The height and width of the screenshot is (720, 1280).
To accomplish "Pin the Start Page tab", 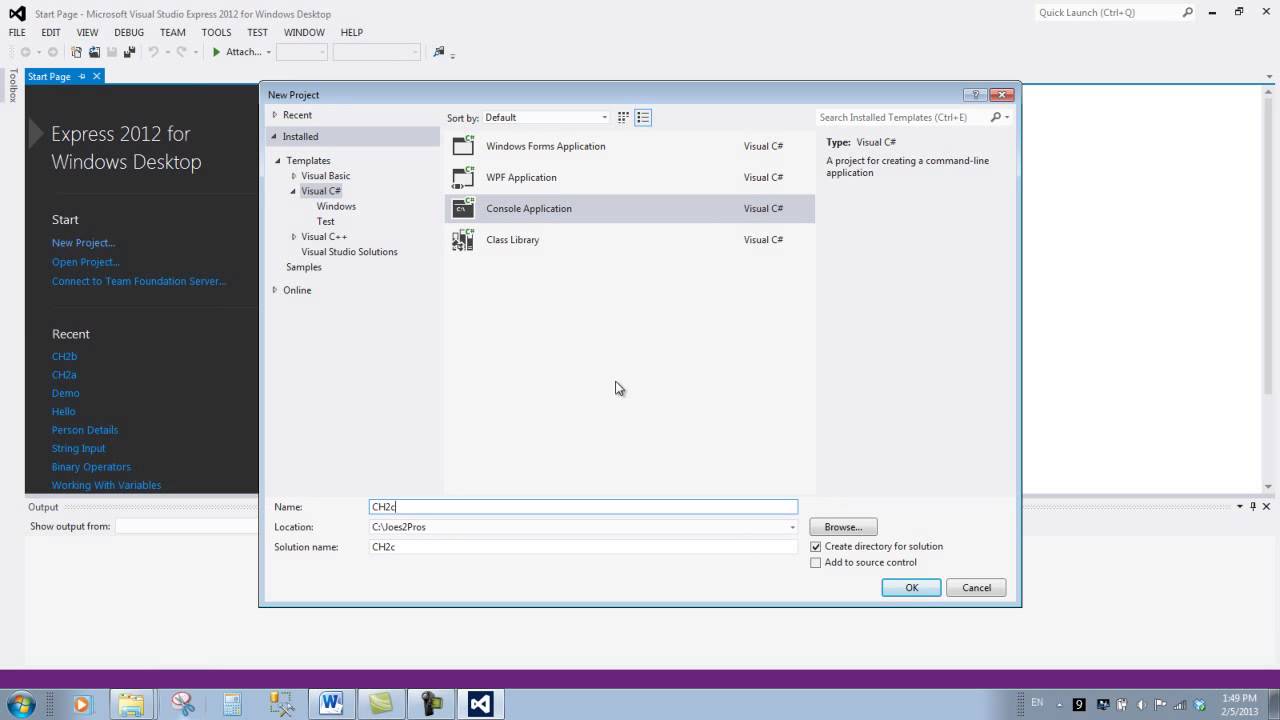I will pos(82,76).
